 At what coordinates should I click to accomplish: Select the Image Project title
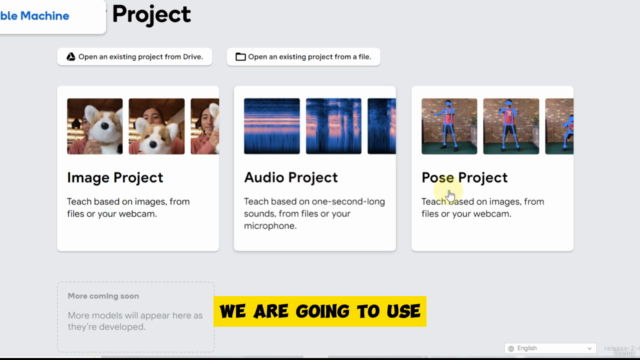point(115,178)
